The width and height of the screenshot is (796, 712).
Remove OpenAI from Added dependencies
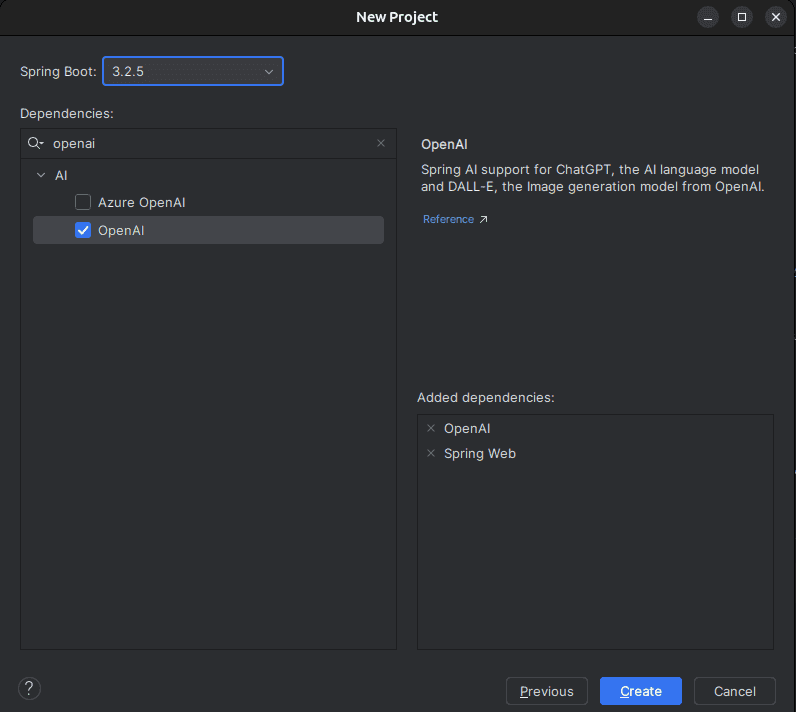431,428
